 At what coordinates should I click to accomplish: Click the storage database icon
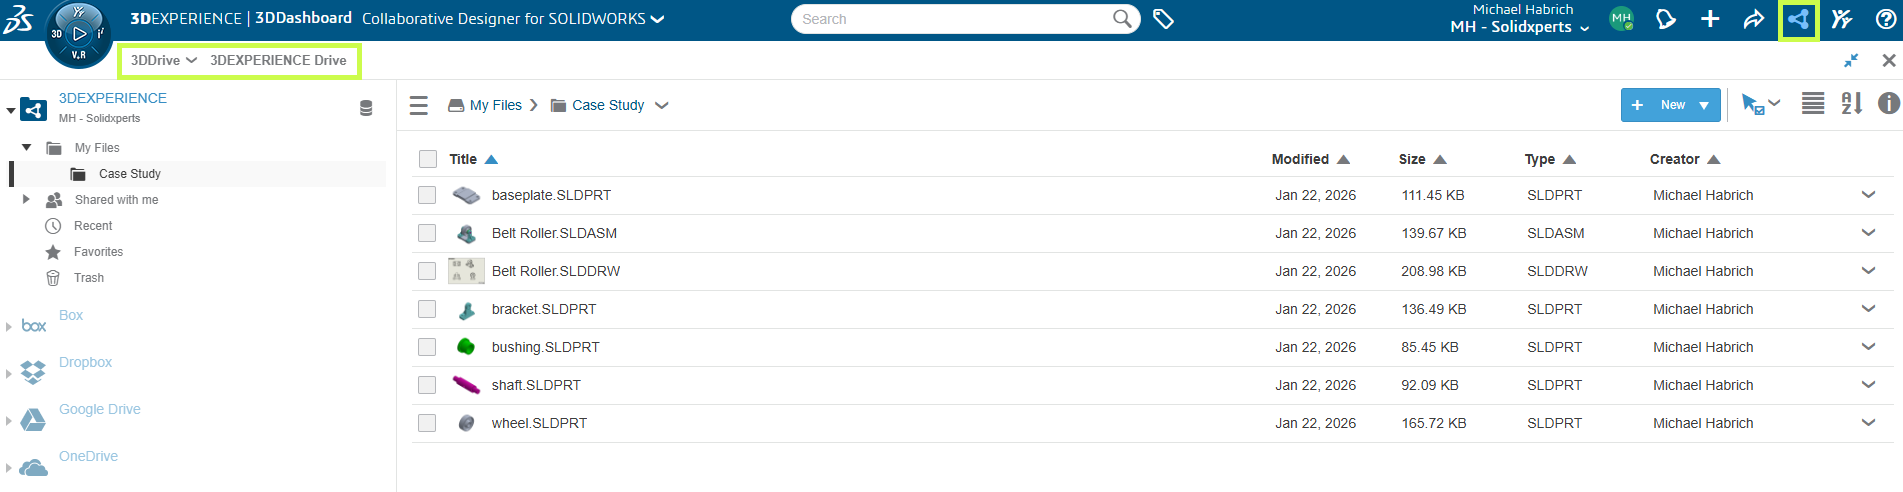pos(366,108)
